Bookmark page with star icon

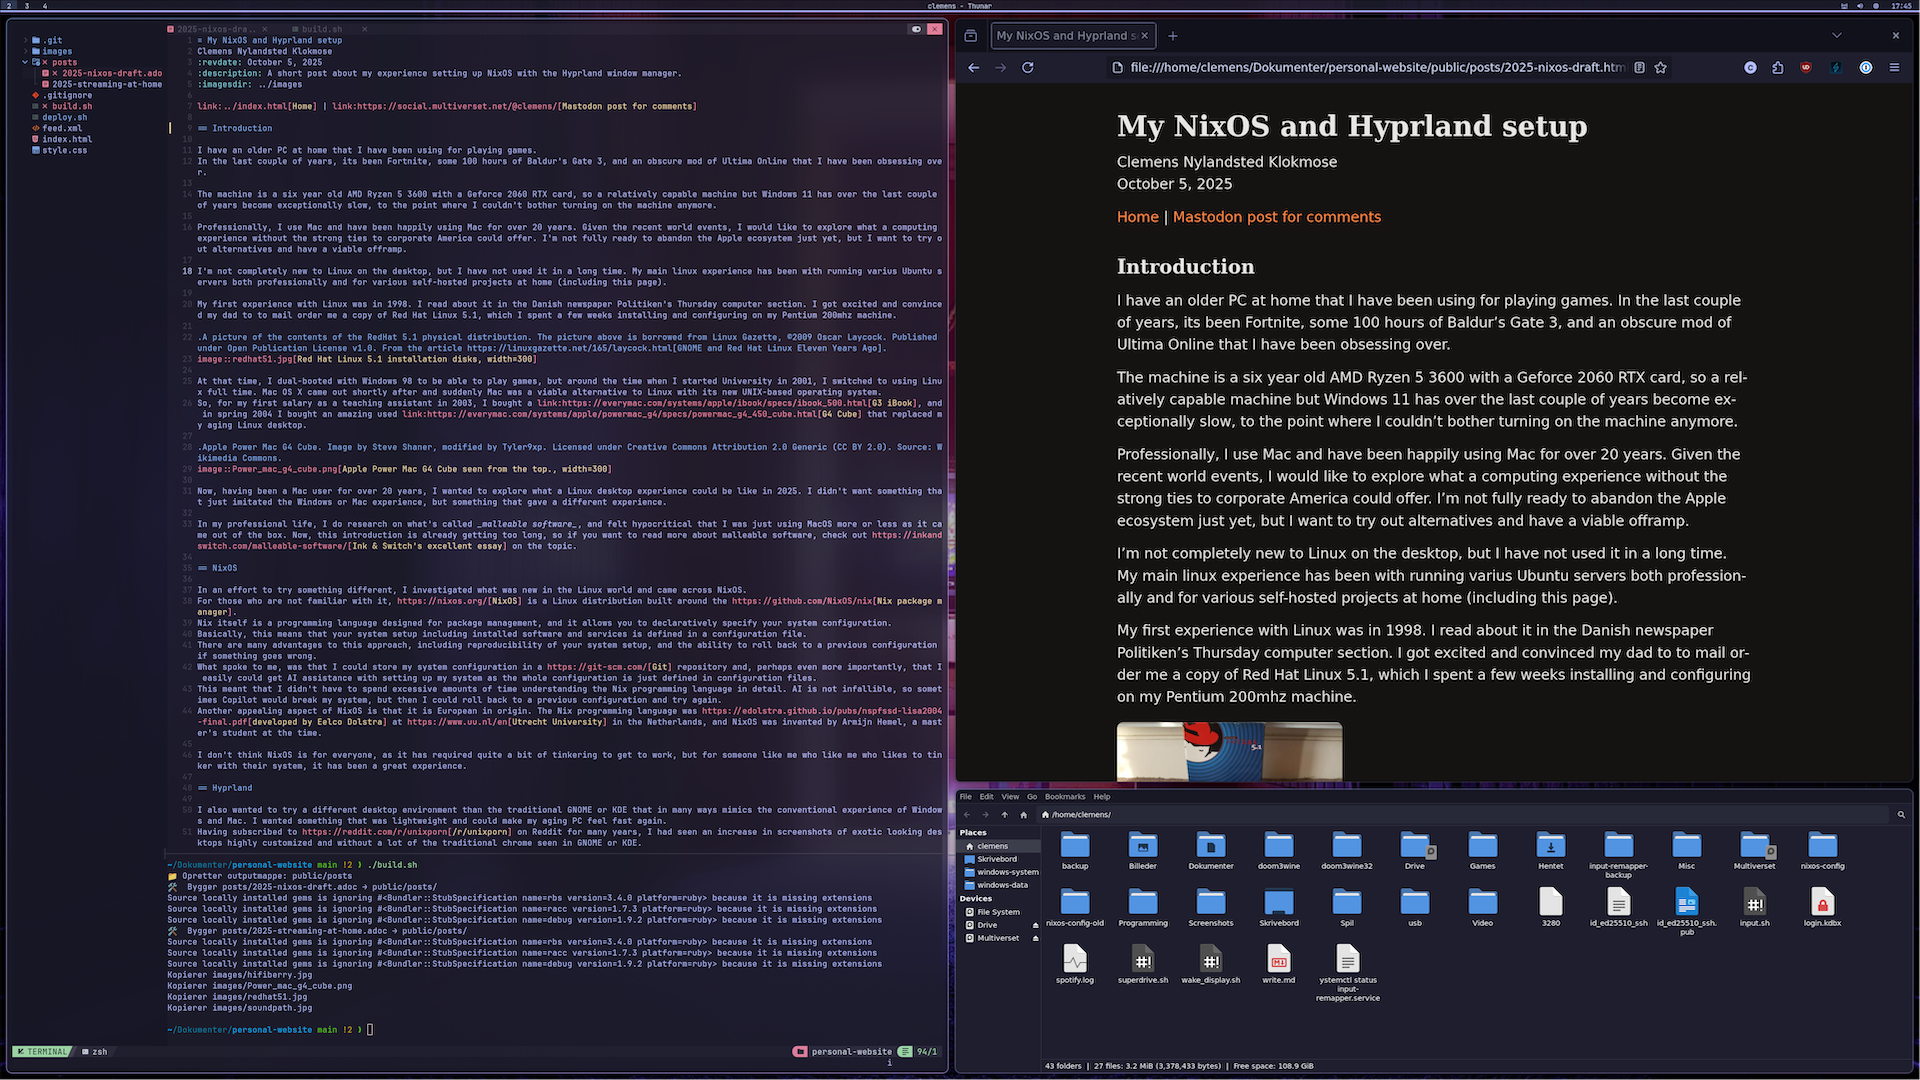[x=1661, y=68]
